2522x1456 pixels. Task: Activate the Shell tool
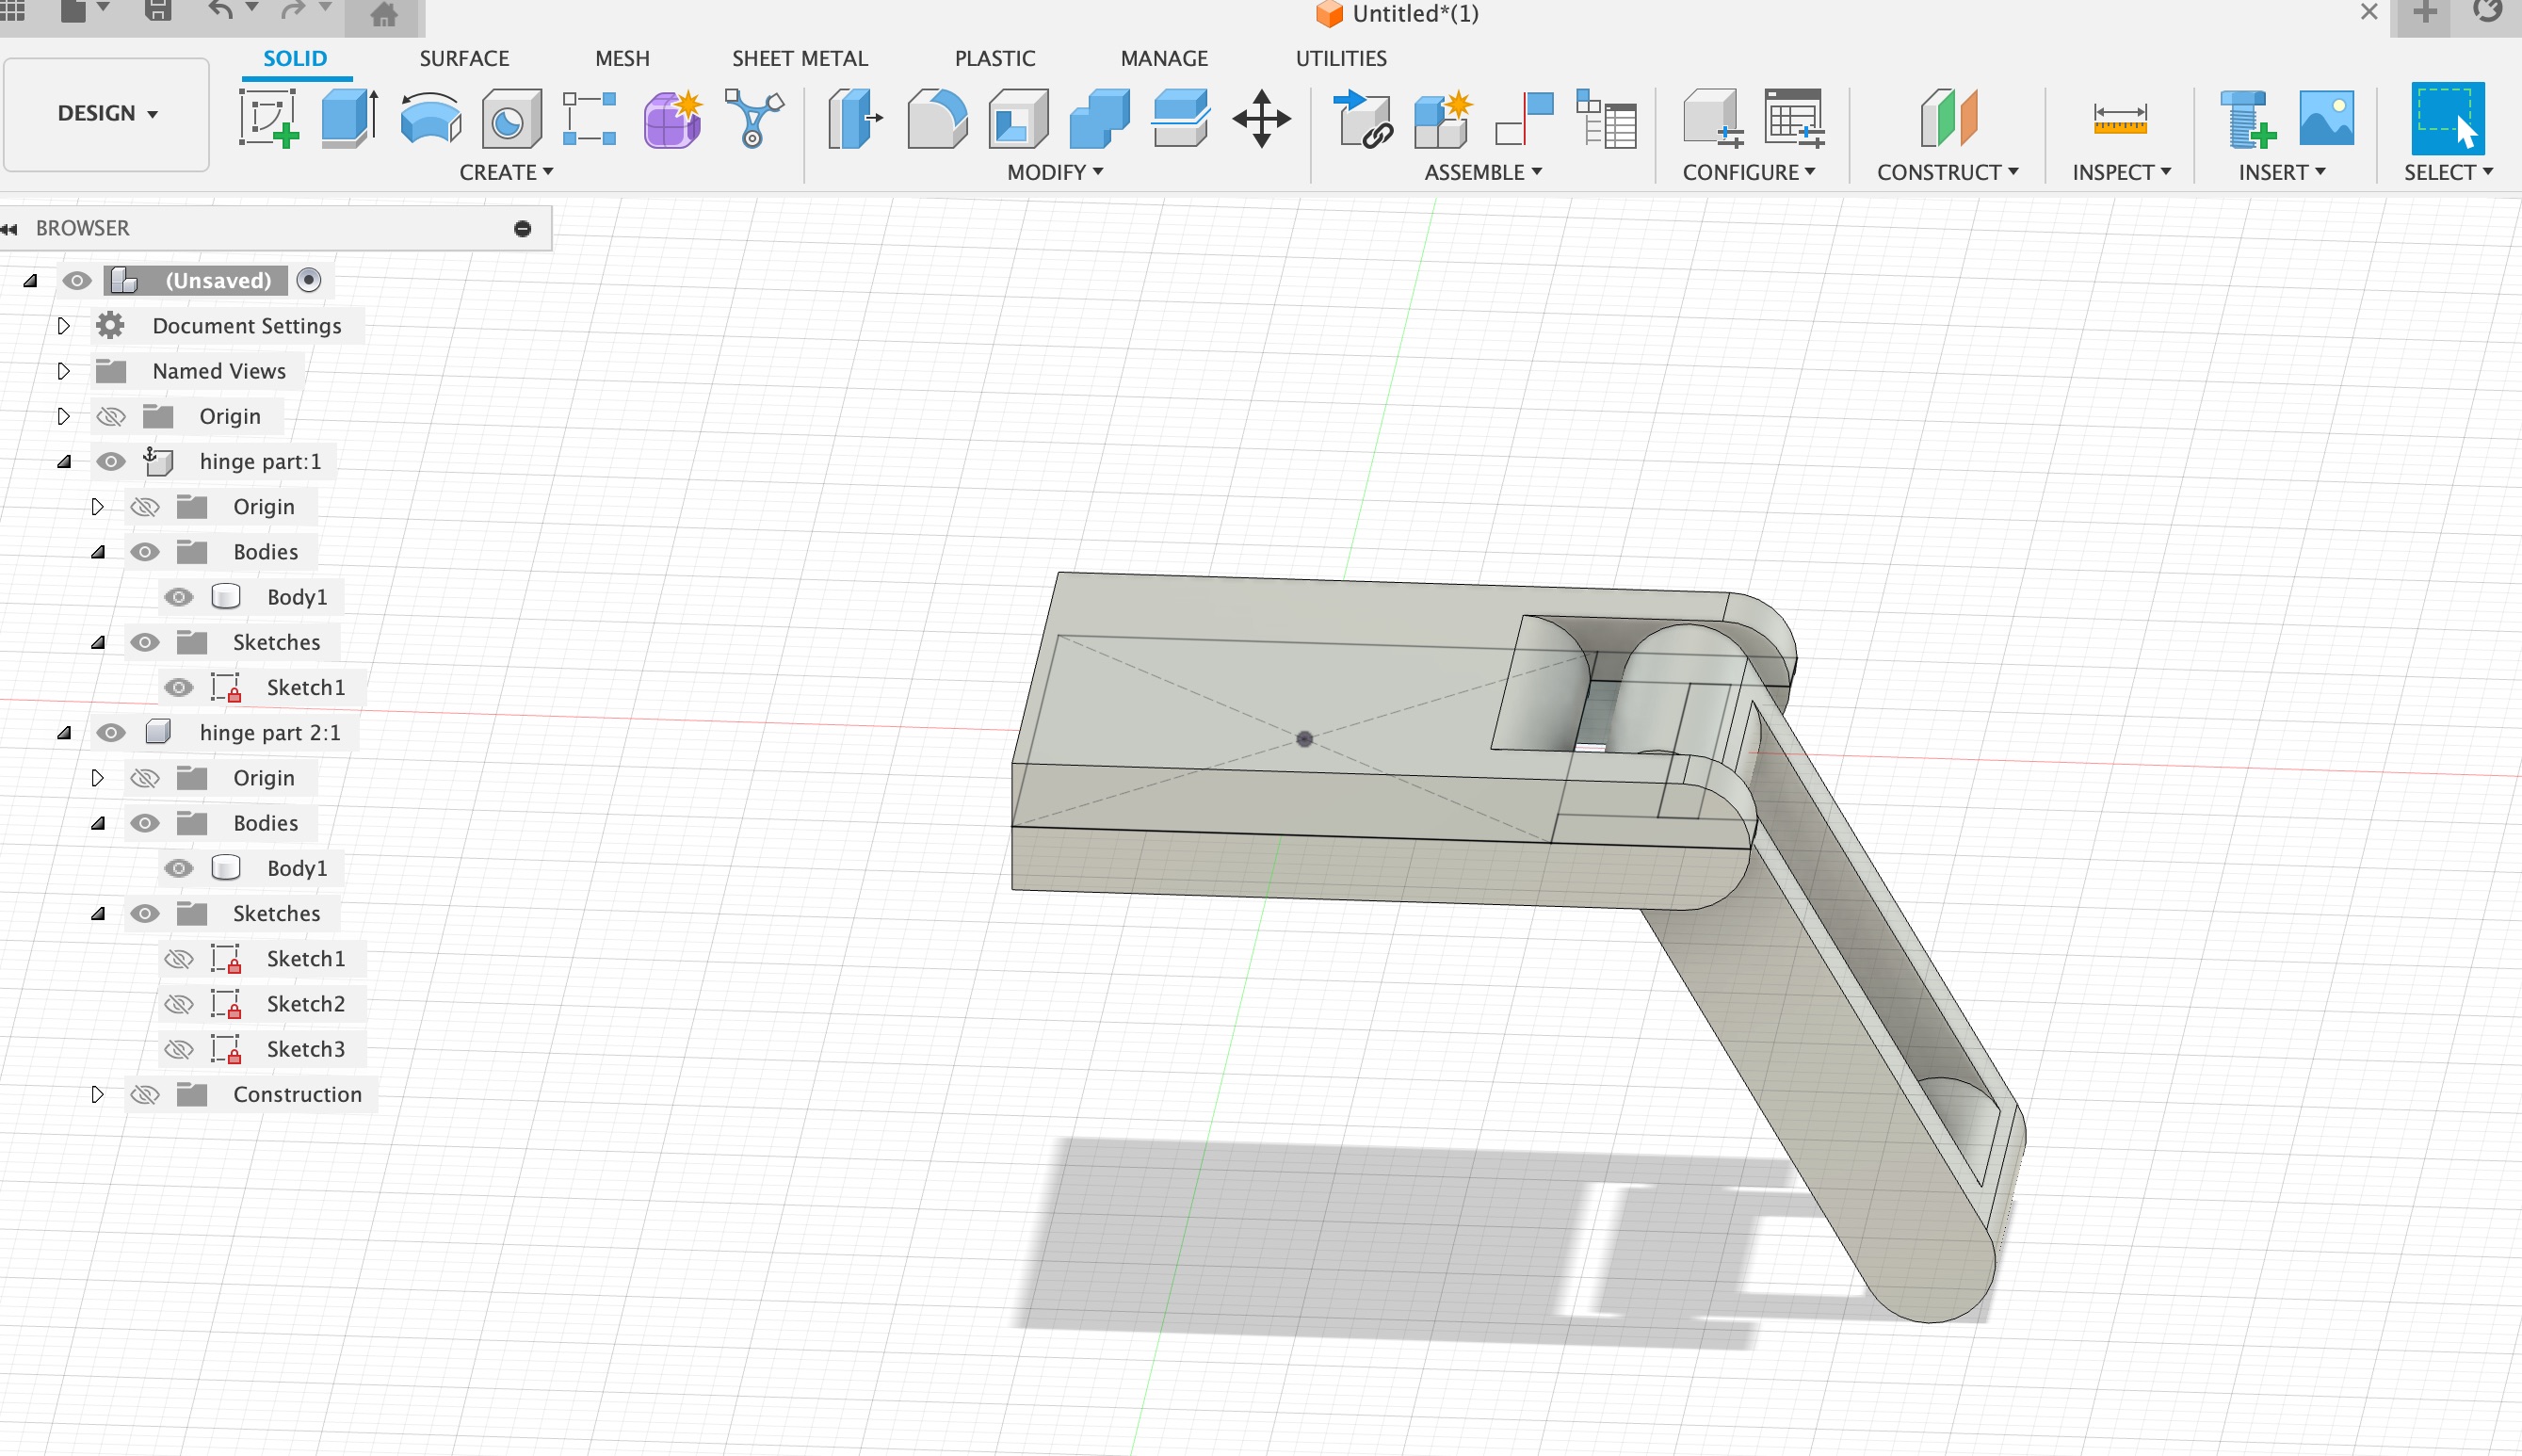click(1018, 119)
